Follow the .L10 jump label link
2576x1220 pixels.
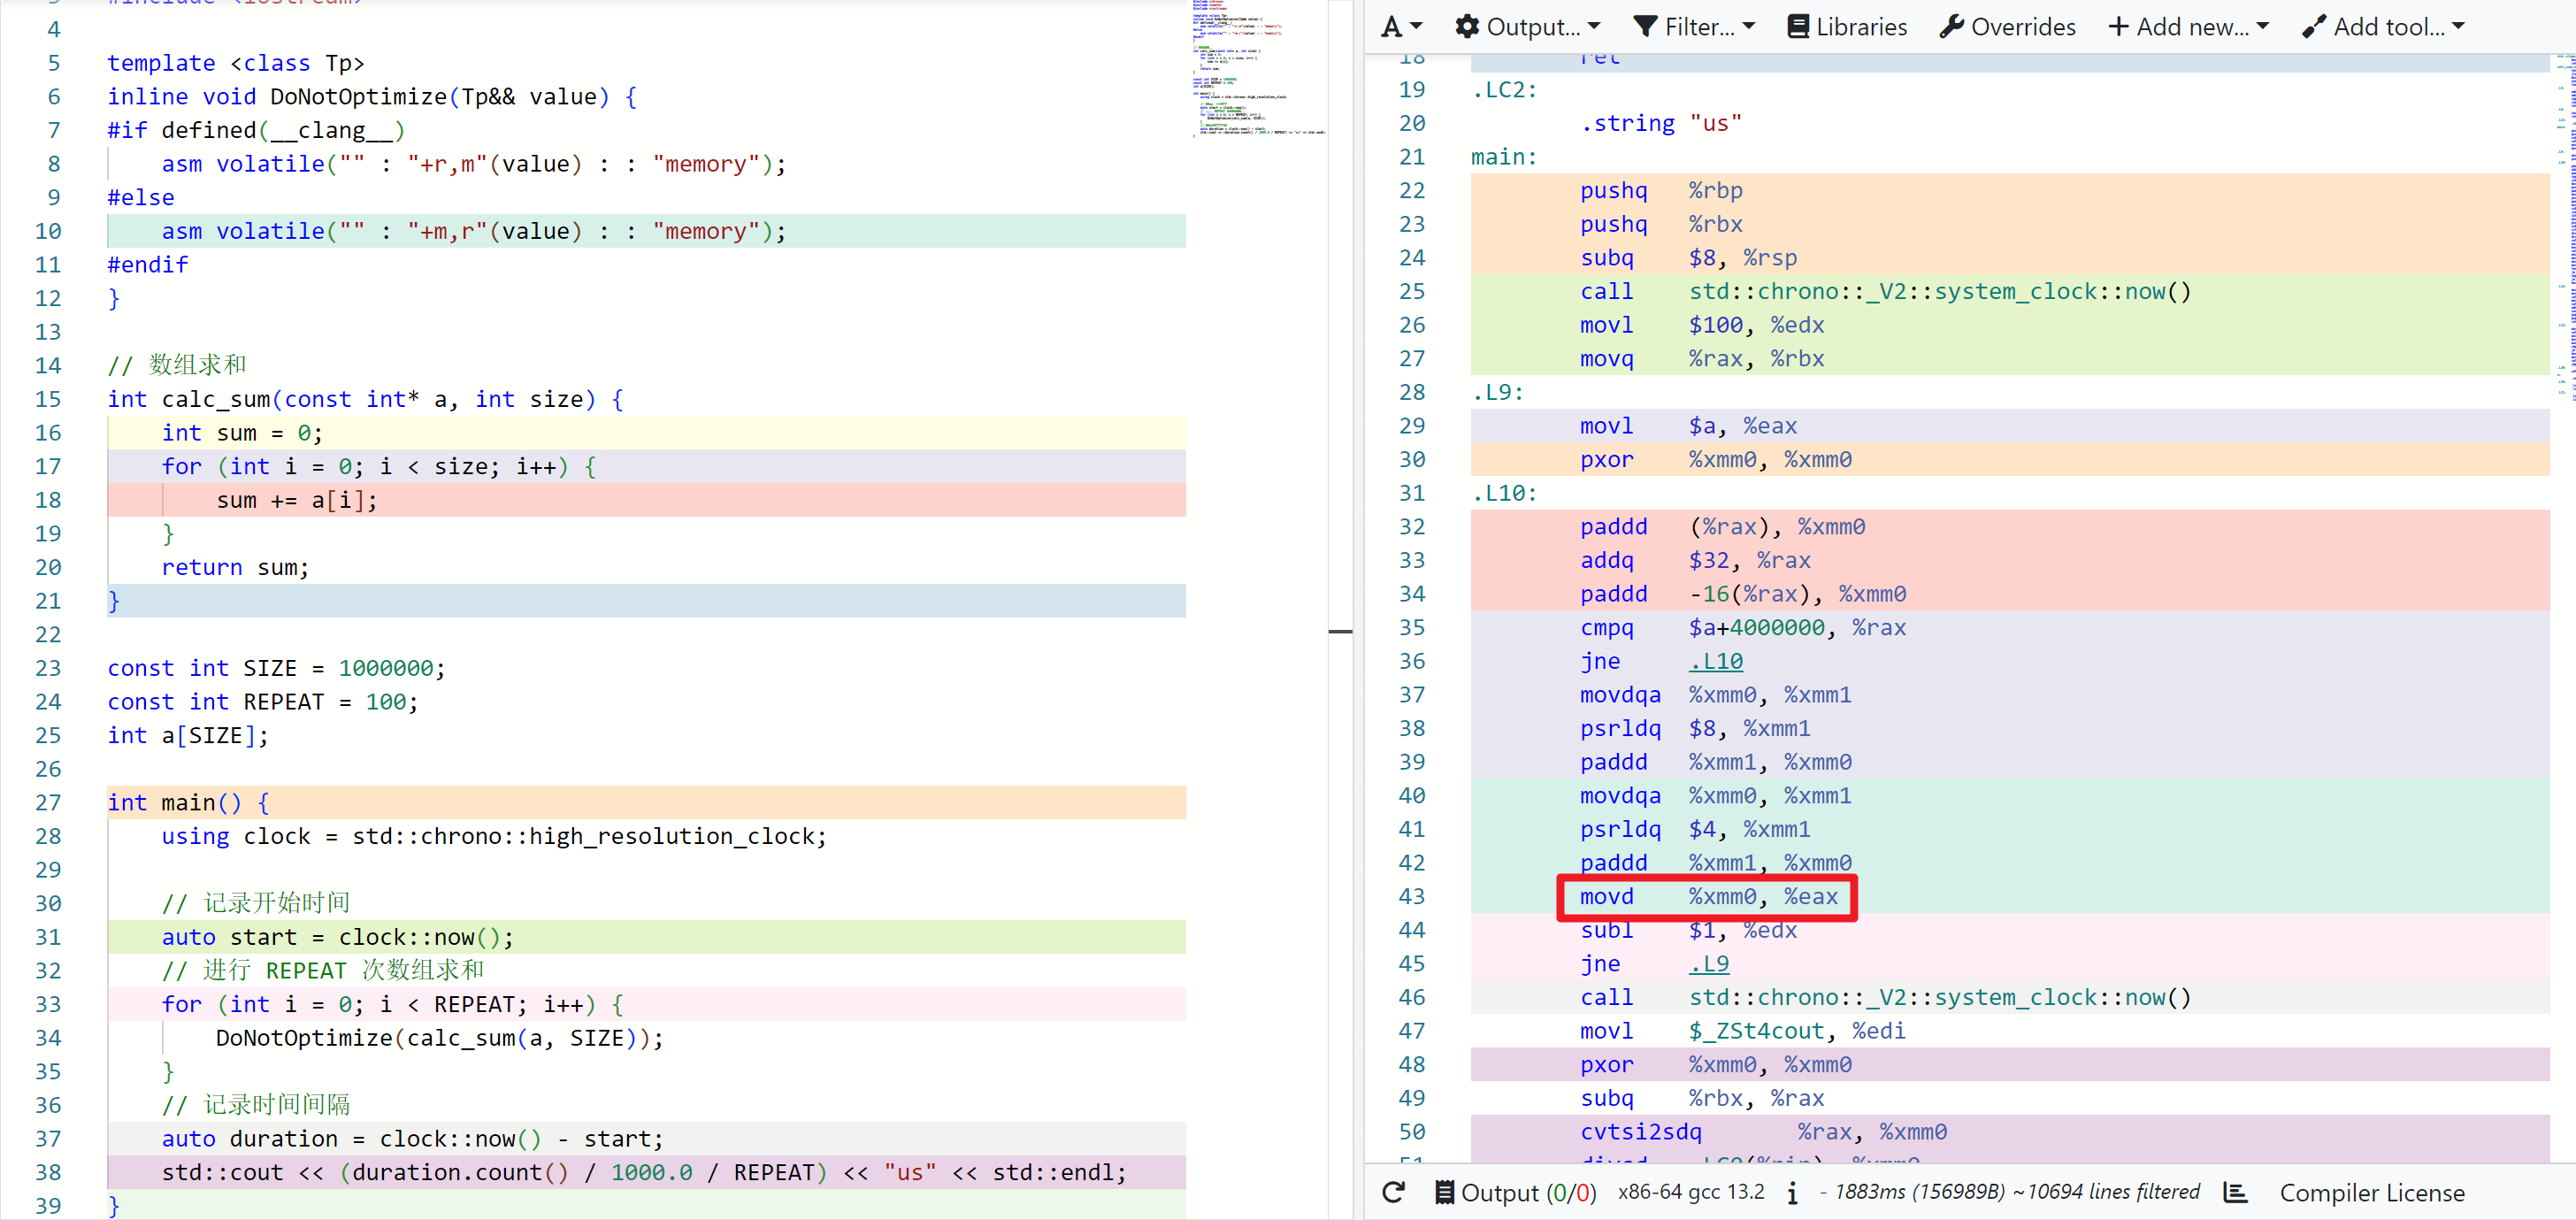click(x=1715, y=661)
